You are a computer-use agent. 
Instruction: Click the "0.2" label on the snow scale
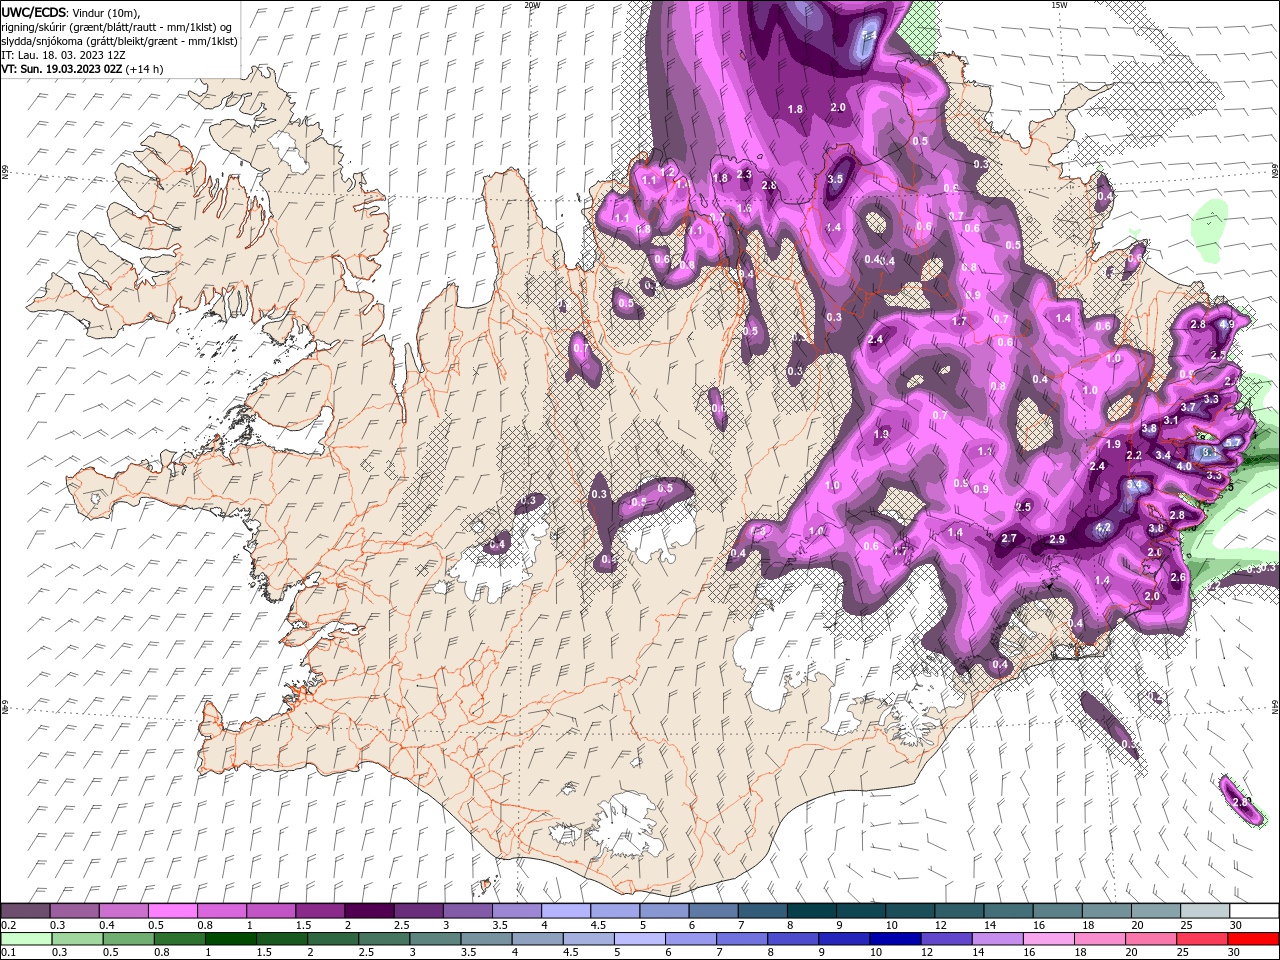[x=8, y=925]
